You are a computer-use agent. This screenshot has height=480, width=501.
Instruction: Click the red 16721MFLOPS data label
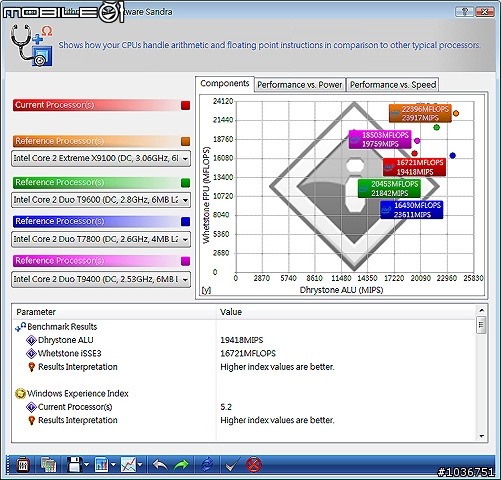point(414,167)
